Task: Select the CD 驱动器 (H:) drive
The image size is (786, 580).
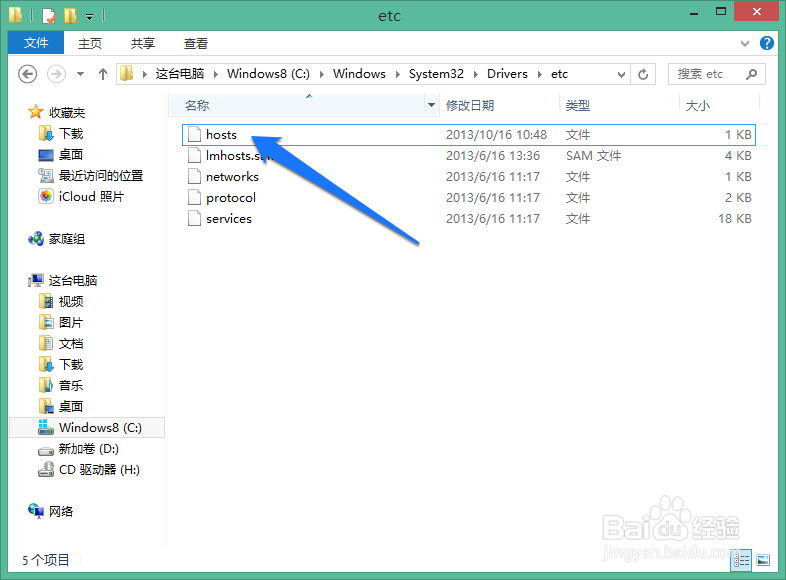Action: pos(89,470)
